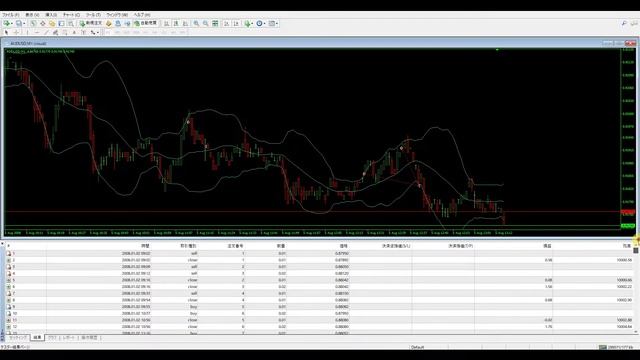Toggle the 自動売買 (AutoTrading) button
640x360 pixels.
(x=145, y=23)
